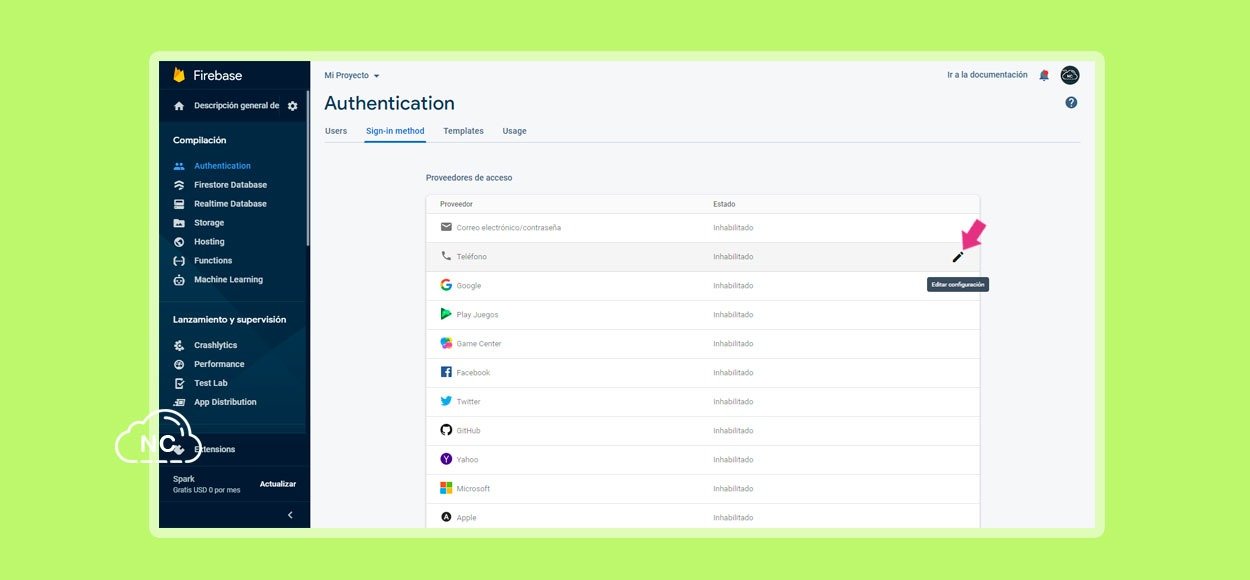Click the Microsoft provider logo
Image resolution: width=1250 pixels, height=580 pixels.
coord(446,488)
